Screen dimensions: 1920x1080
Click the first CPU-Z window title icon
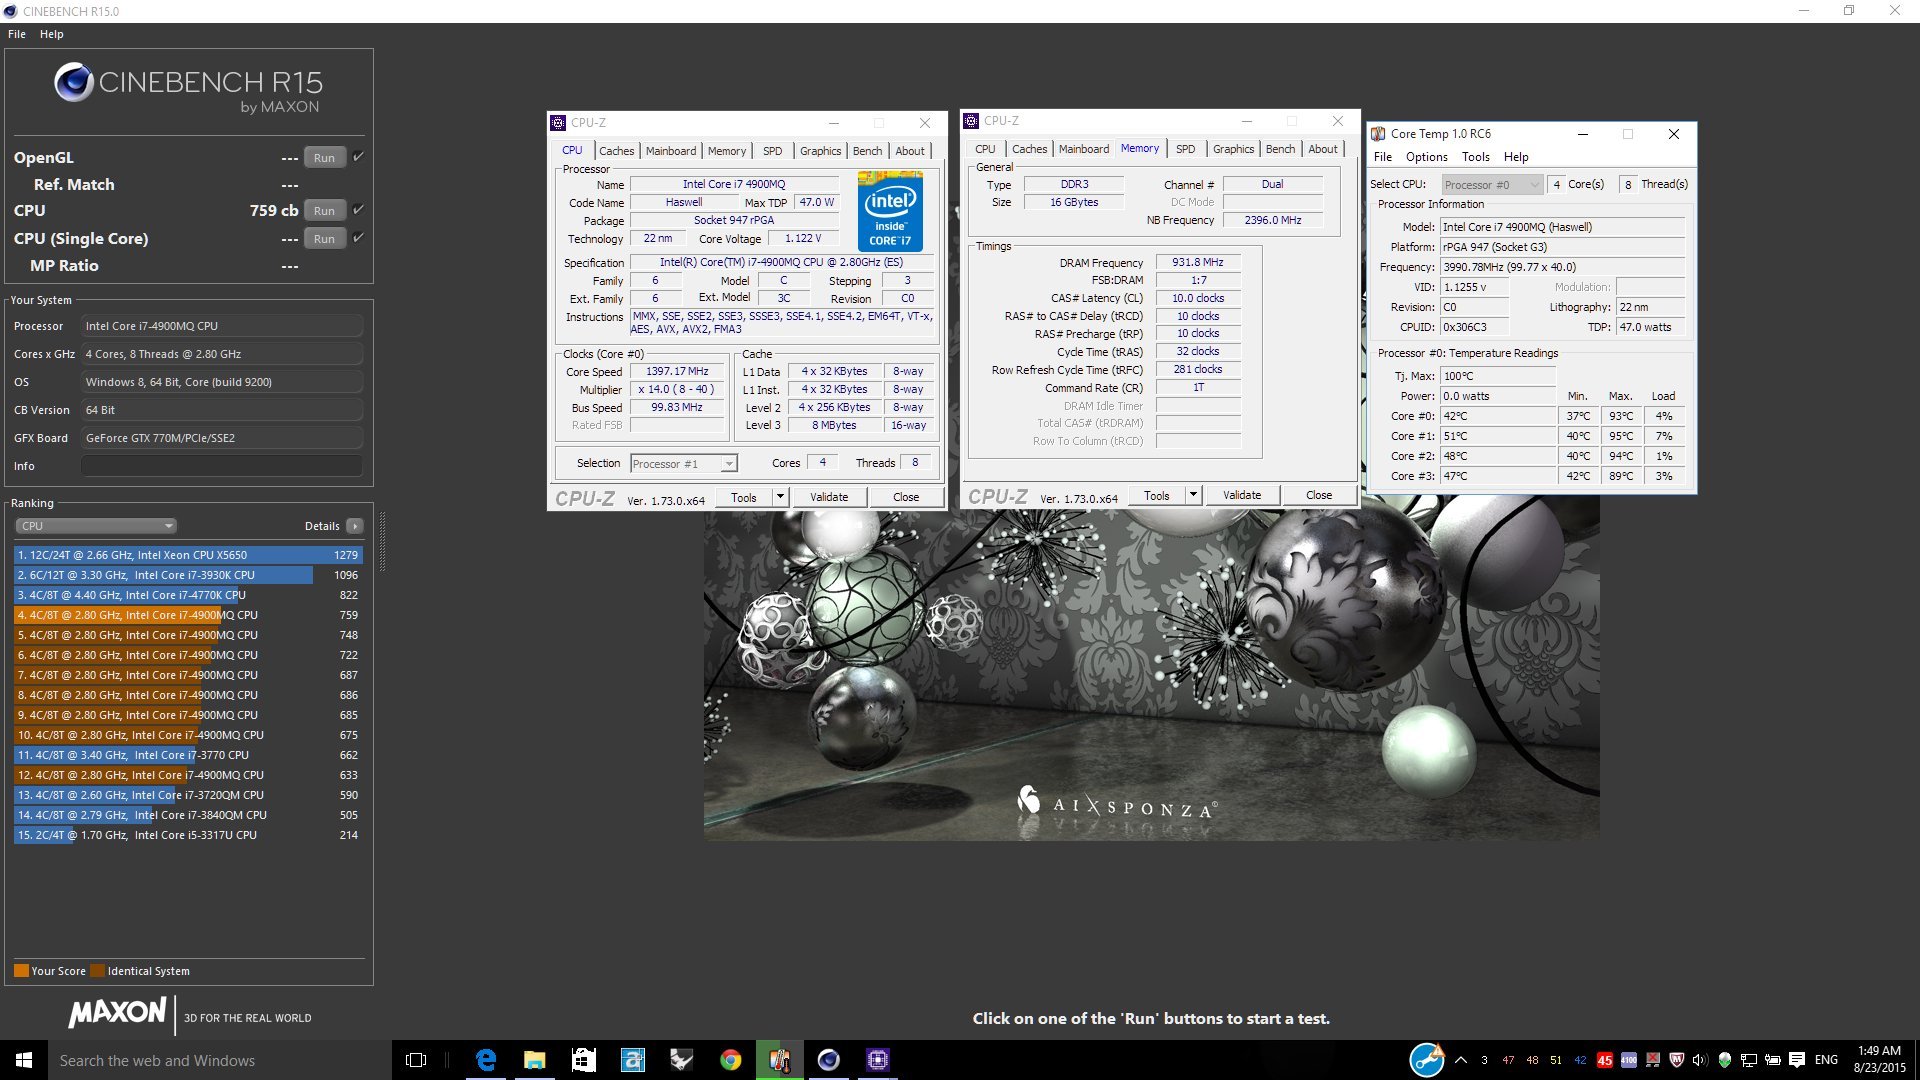pos(558,123)
